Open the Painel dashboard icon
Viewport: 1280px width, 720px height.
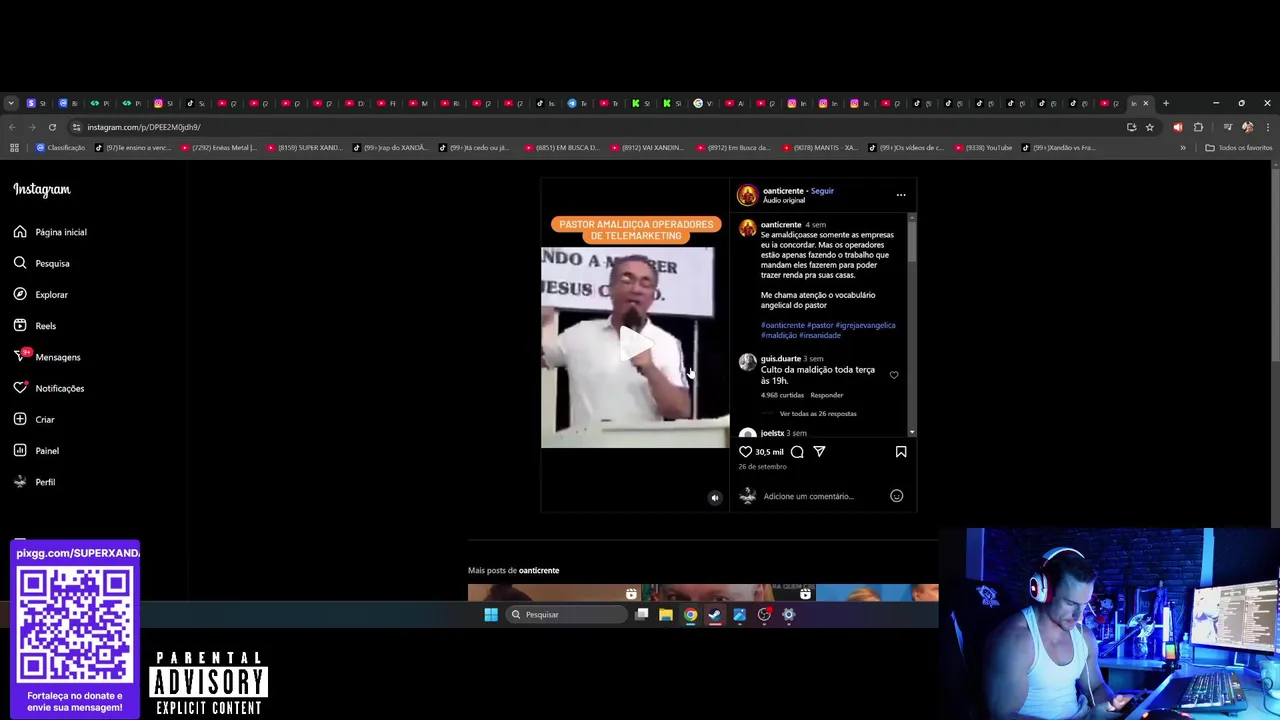pos(20,450)
